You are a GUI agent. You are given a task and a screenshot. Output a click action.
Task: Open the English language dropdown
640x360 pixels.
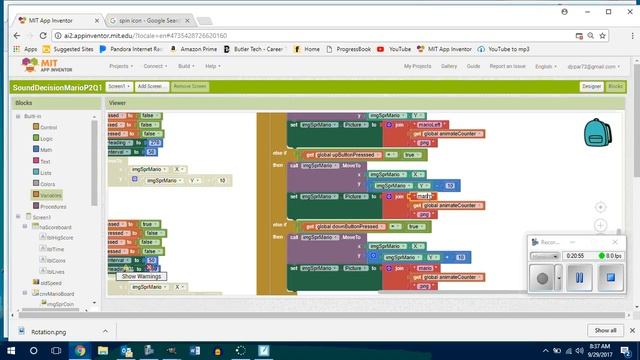pos(546,66)
